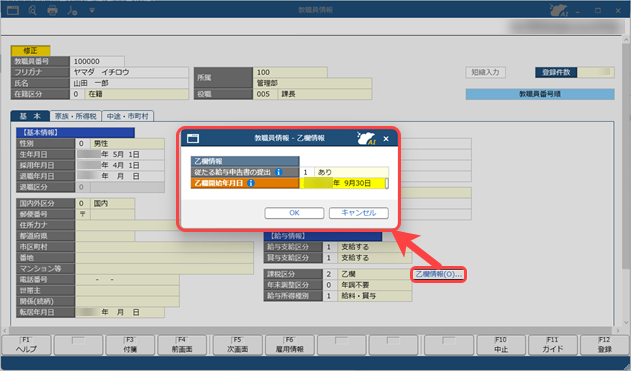Switch to the 中途・市町村 tab

(x=128, y=116)
